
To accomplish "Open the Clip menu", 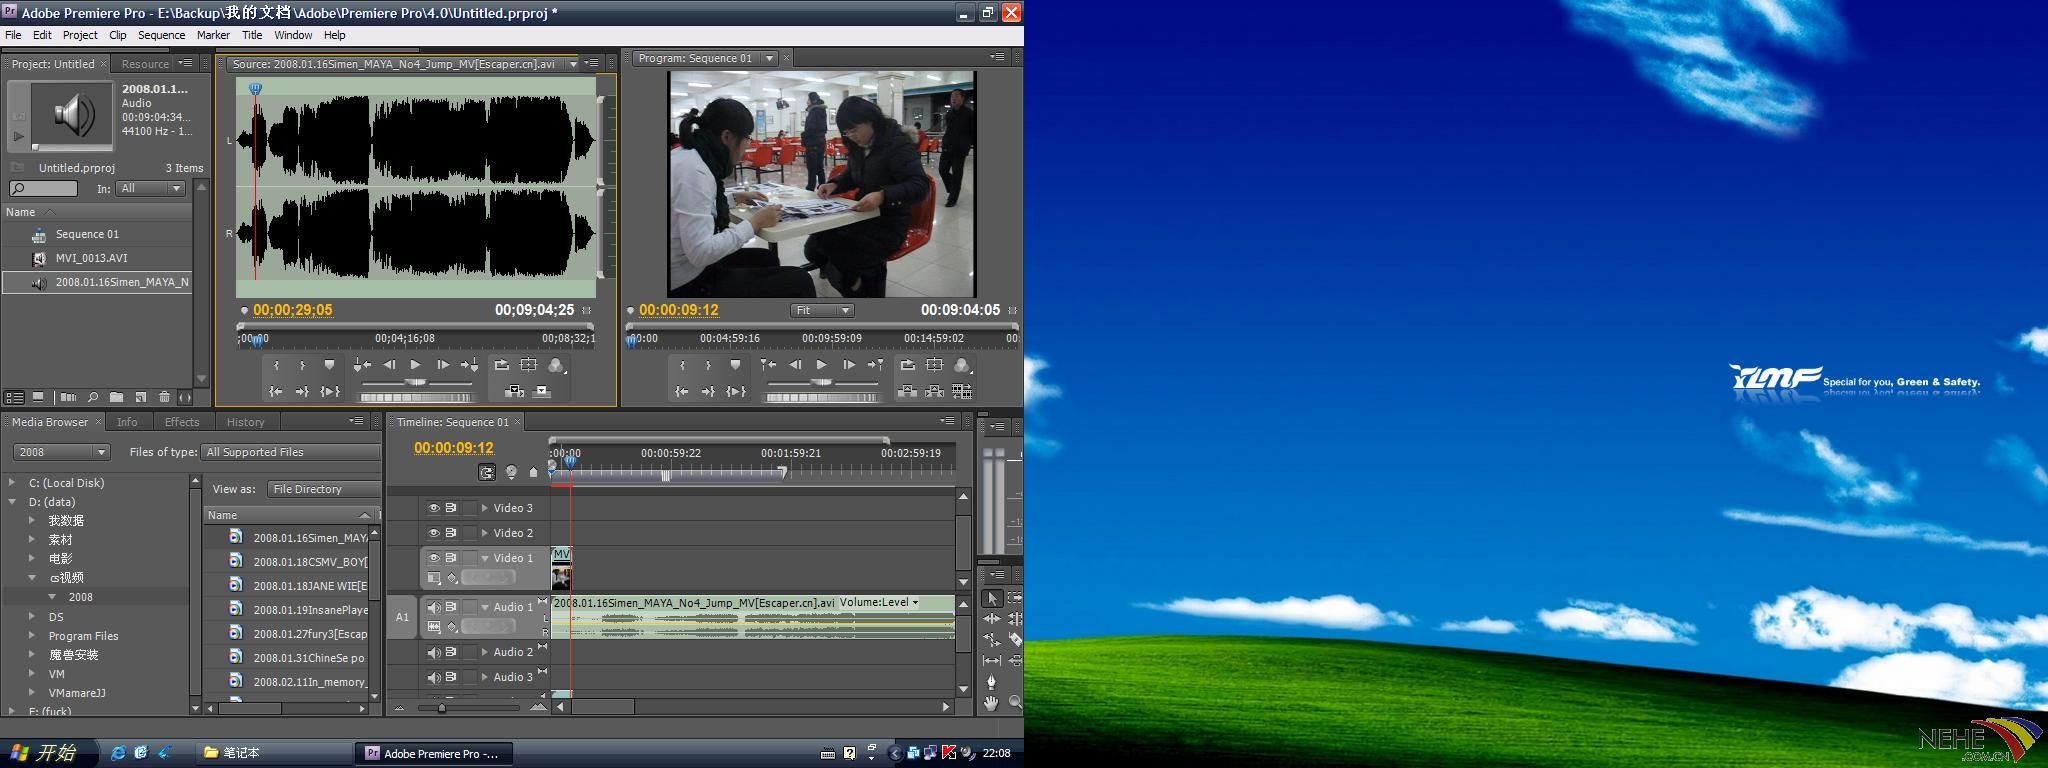I will point(117,35).
